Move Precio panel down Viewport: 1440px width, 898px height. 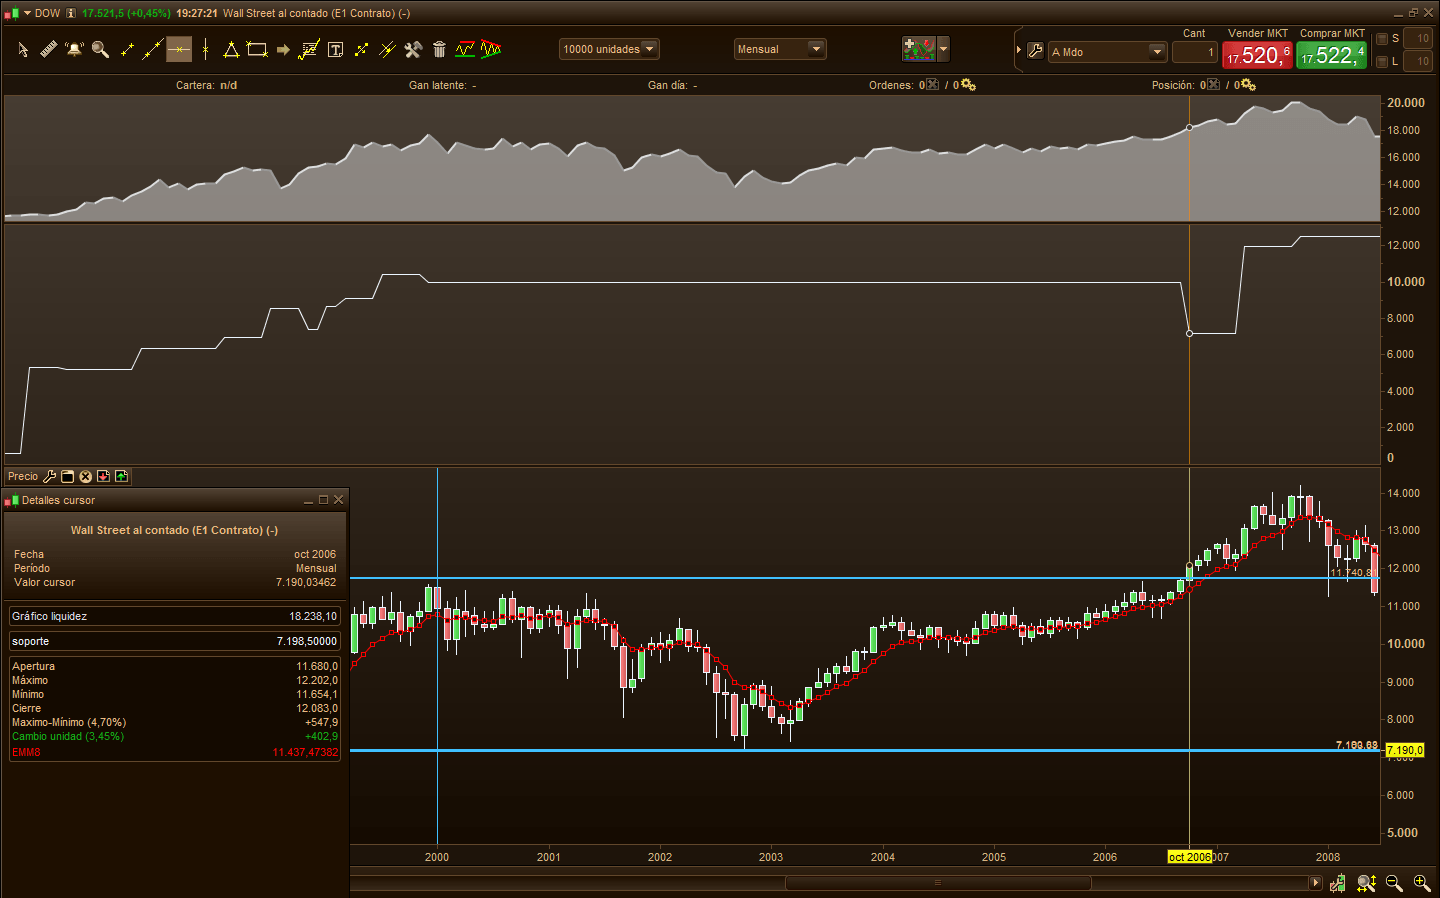tap(103, 477)
